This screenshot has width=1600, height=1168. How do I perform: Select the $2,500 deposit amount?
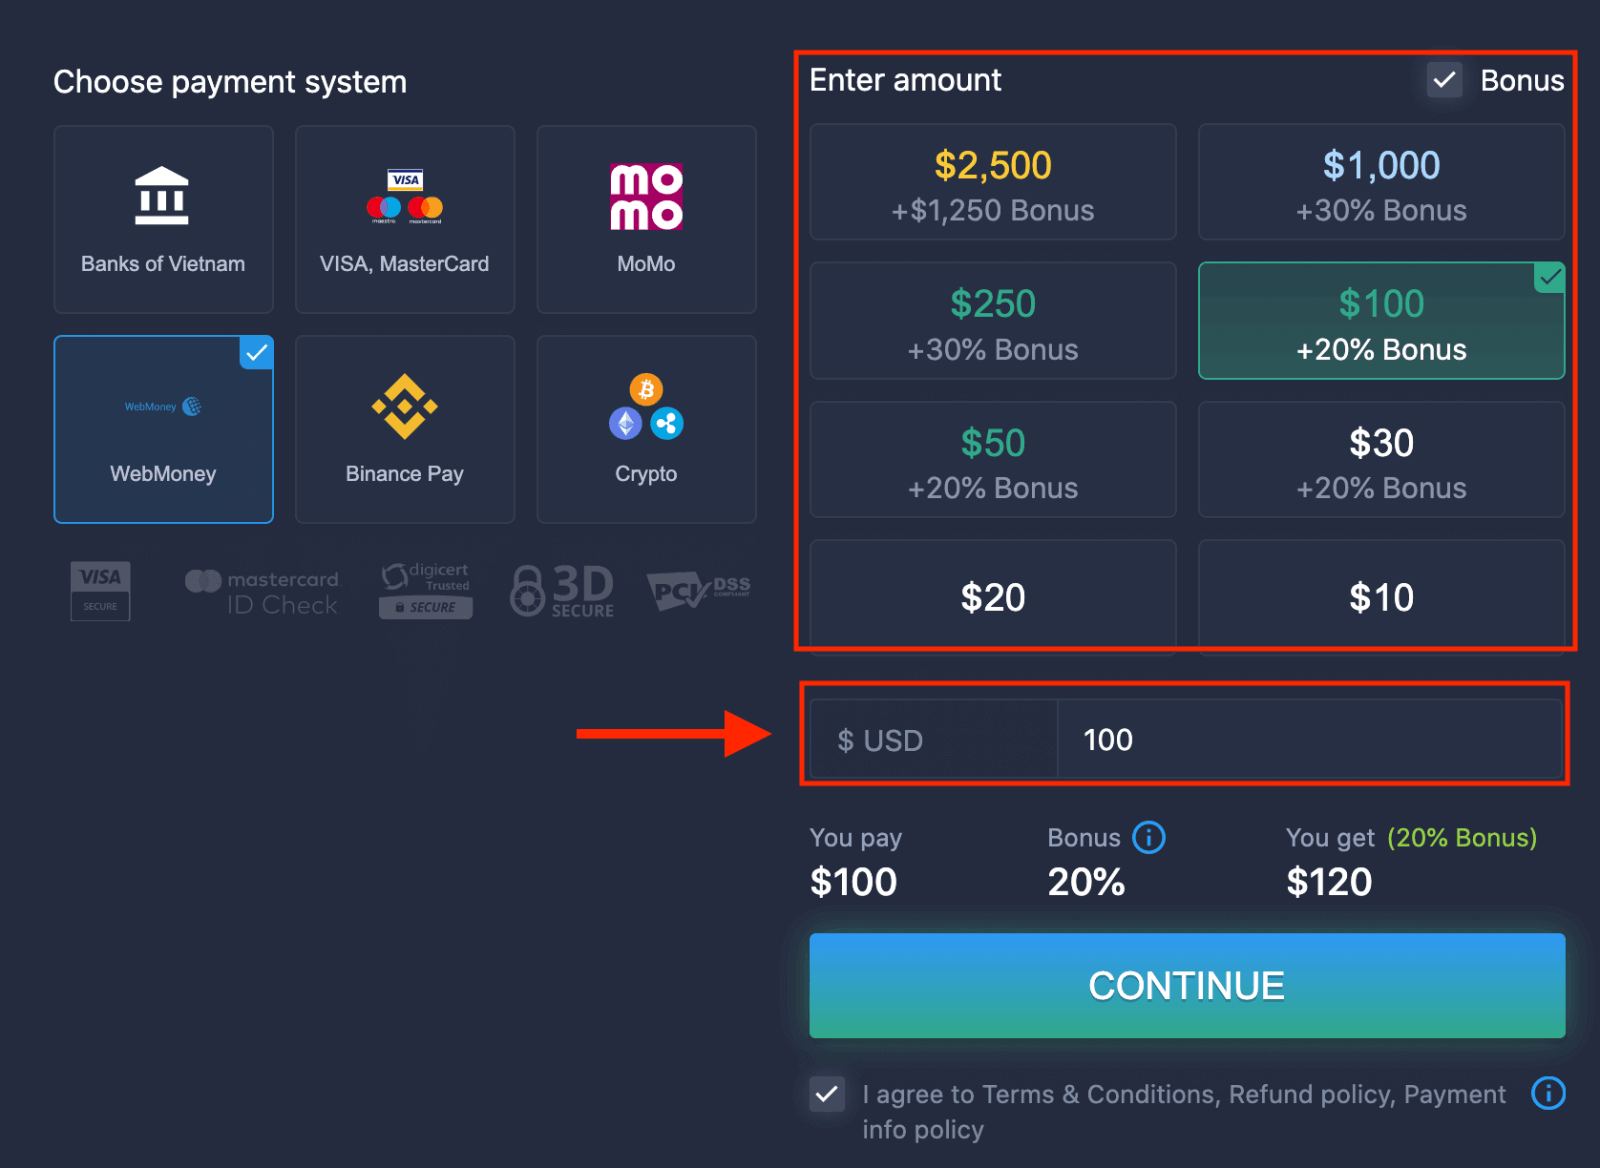click(992, 182)
